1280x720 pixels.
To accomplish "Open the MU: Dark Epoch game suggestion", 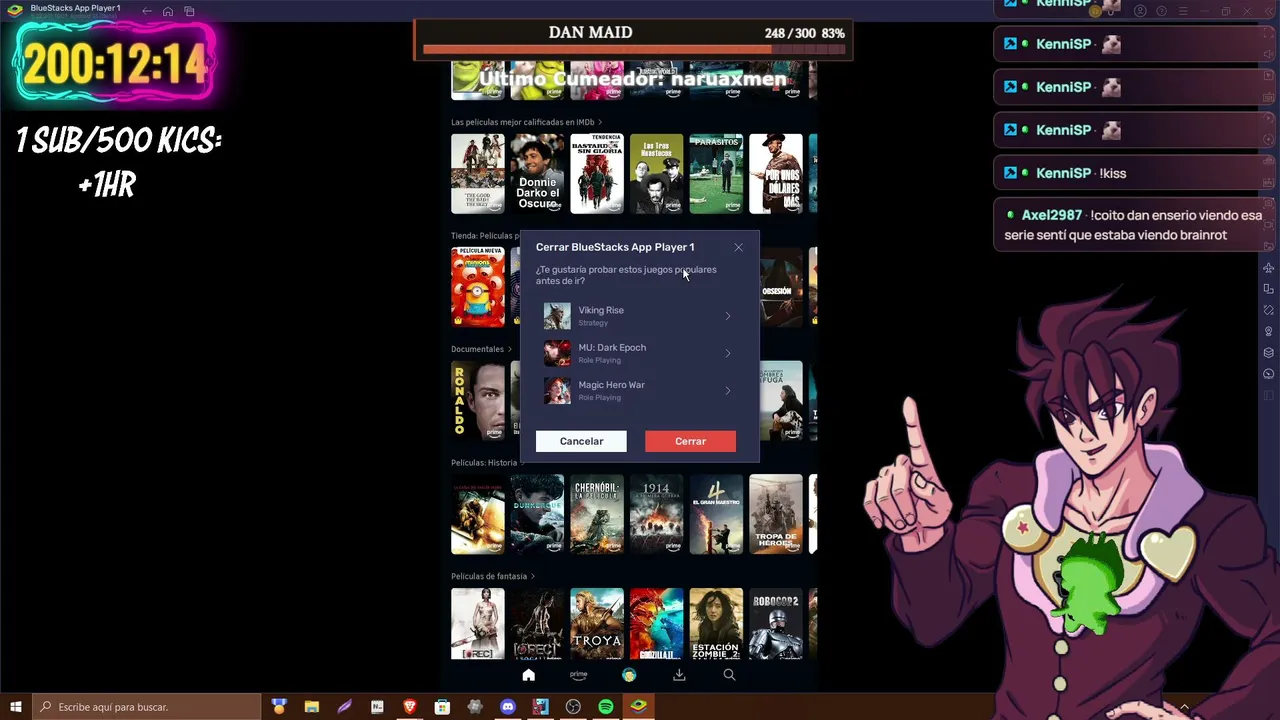I will (x=639, y=353).
